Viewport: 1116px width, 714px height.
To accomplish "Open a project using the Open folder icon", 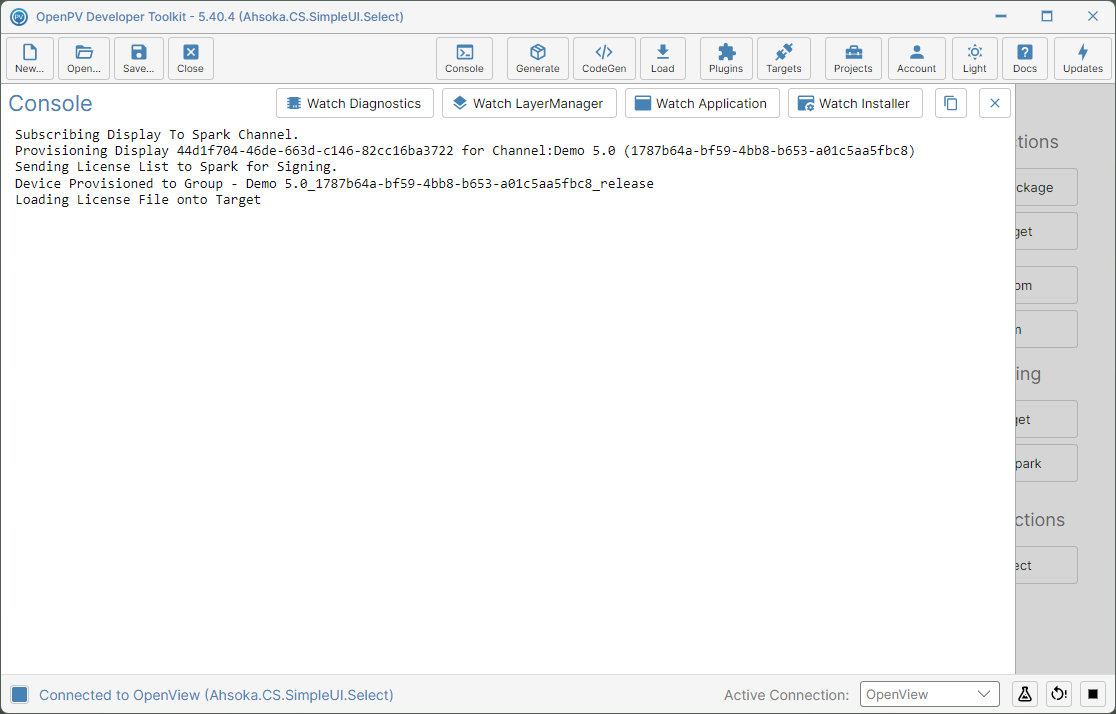I will [84, 58].
